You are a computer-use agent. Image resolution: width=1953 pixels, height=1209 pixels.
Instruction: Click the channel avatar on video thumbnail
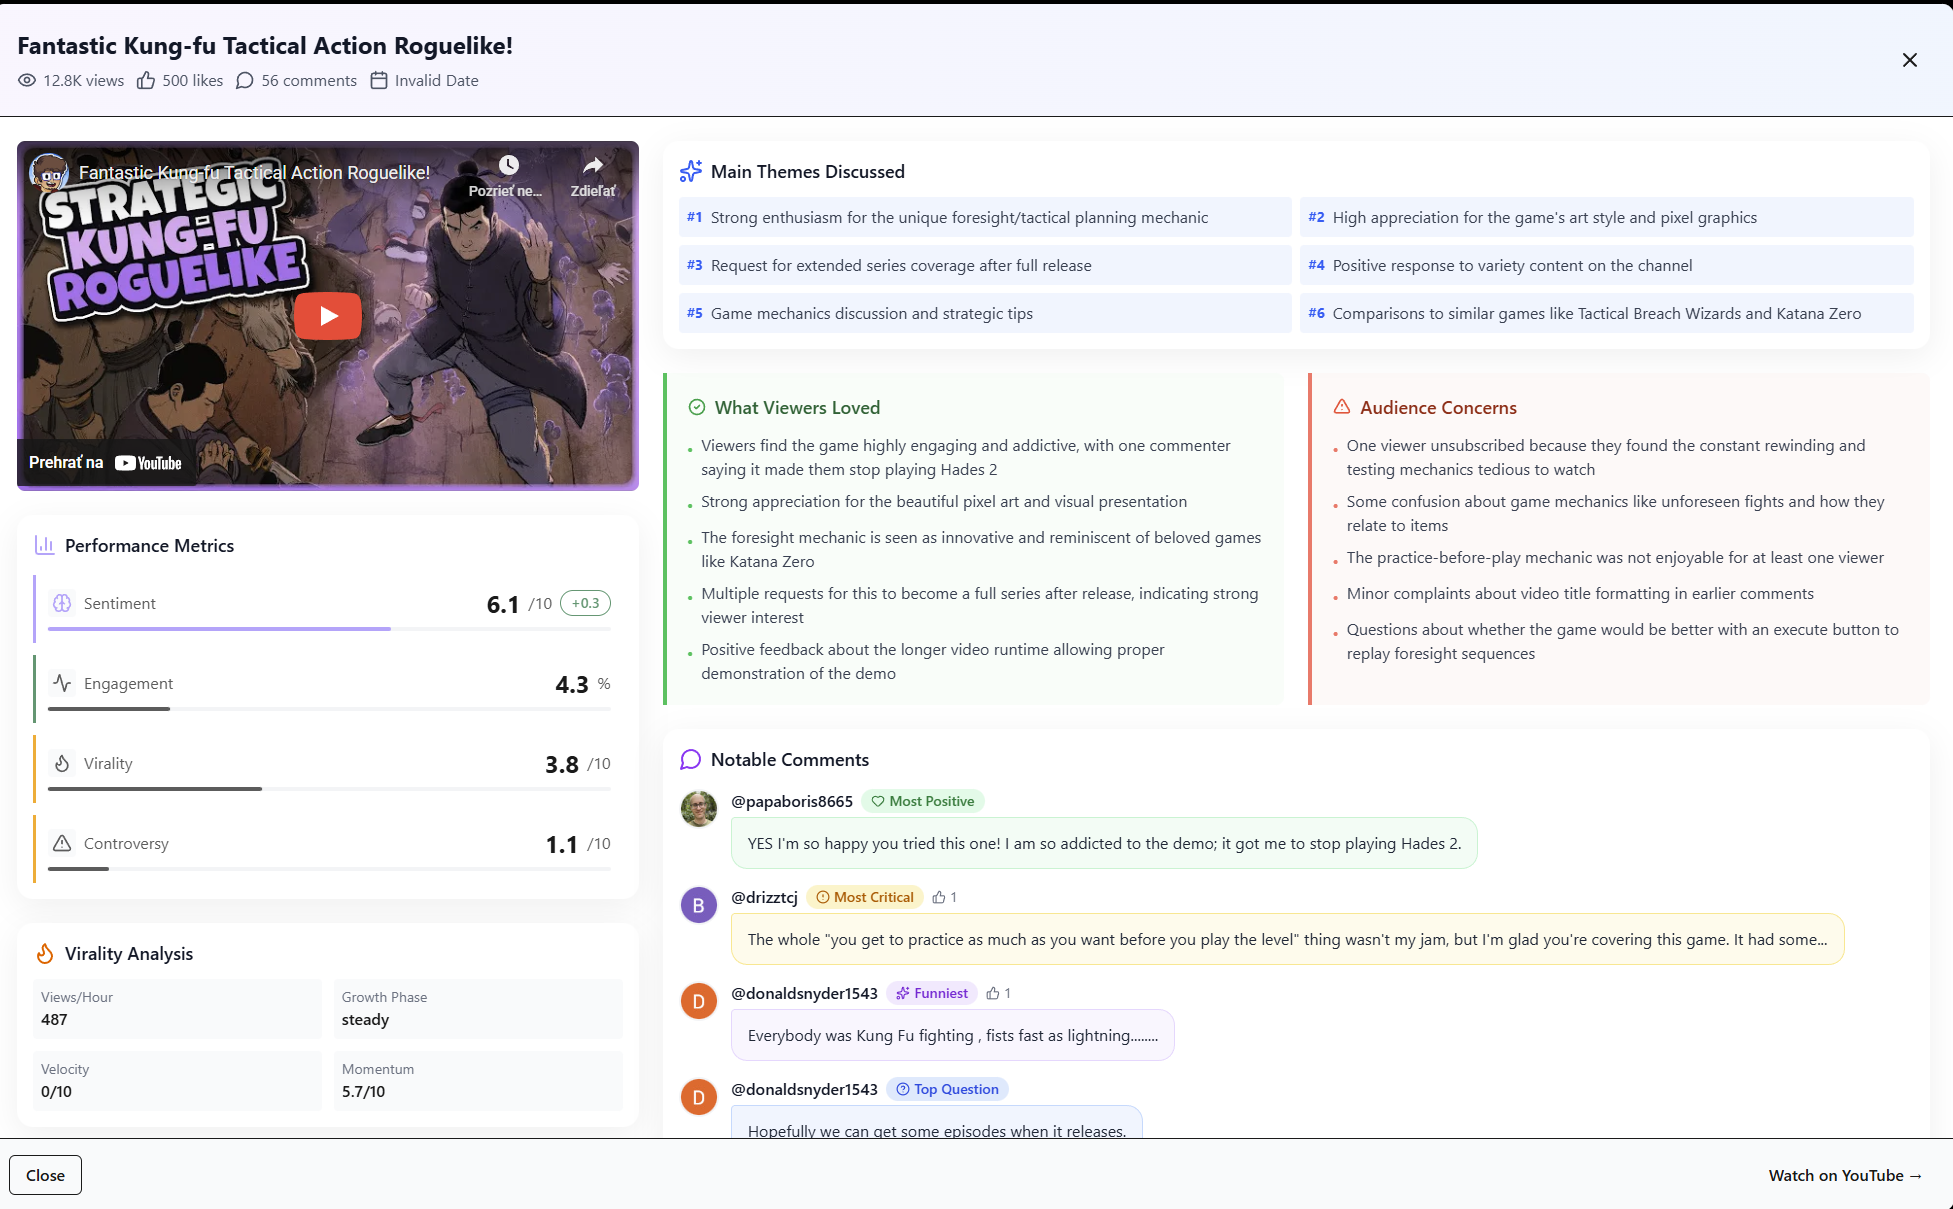tap(49, 173)
